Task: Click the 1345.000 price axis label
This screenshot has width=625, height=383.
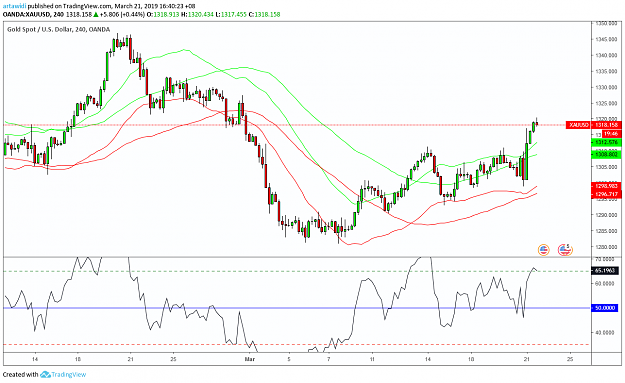Action: (x=606, y=39)
